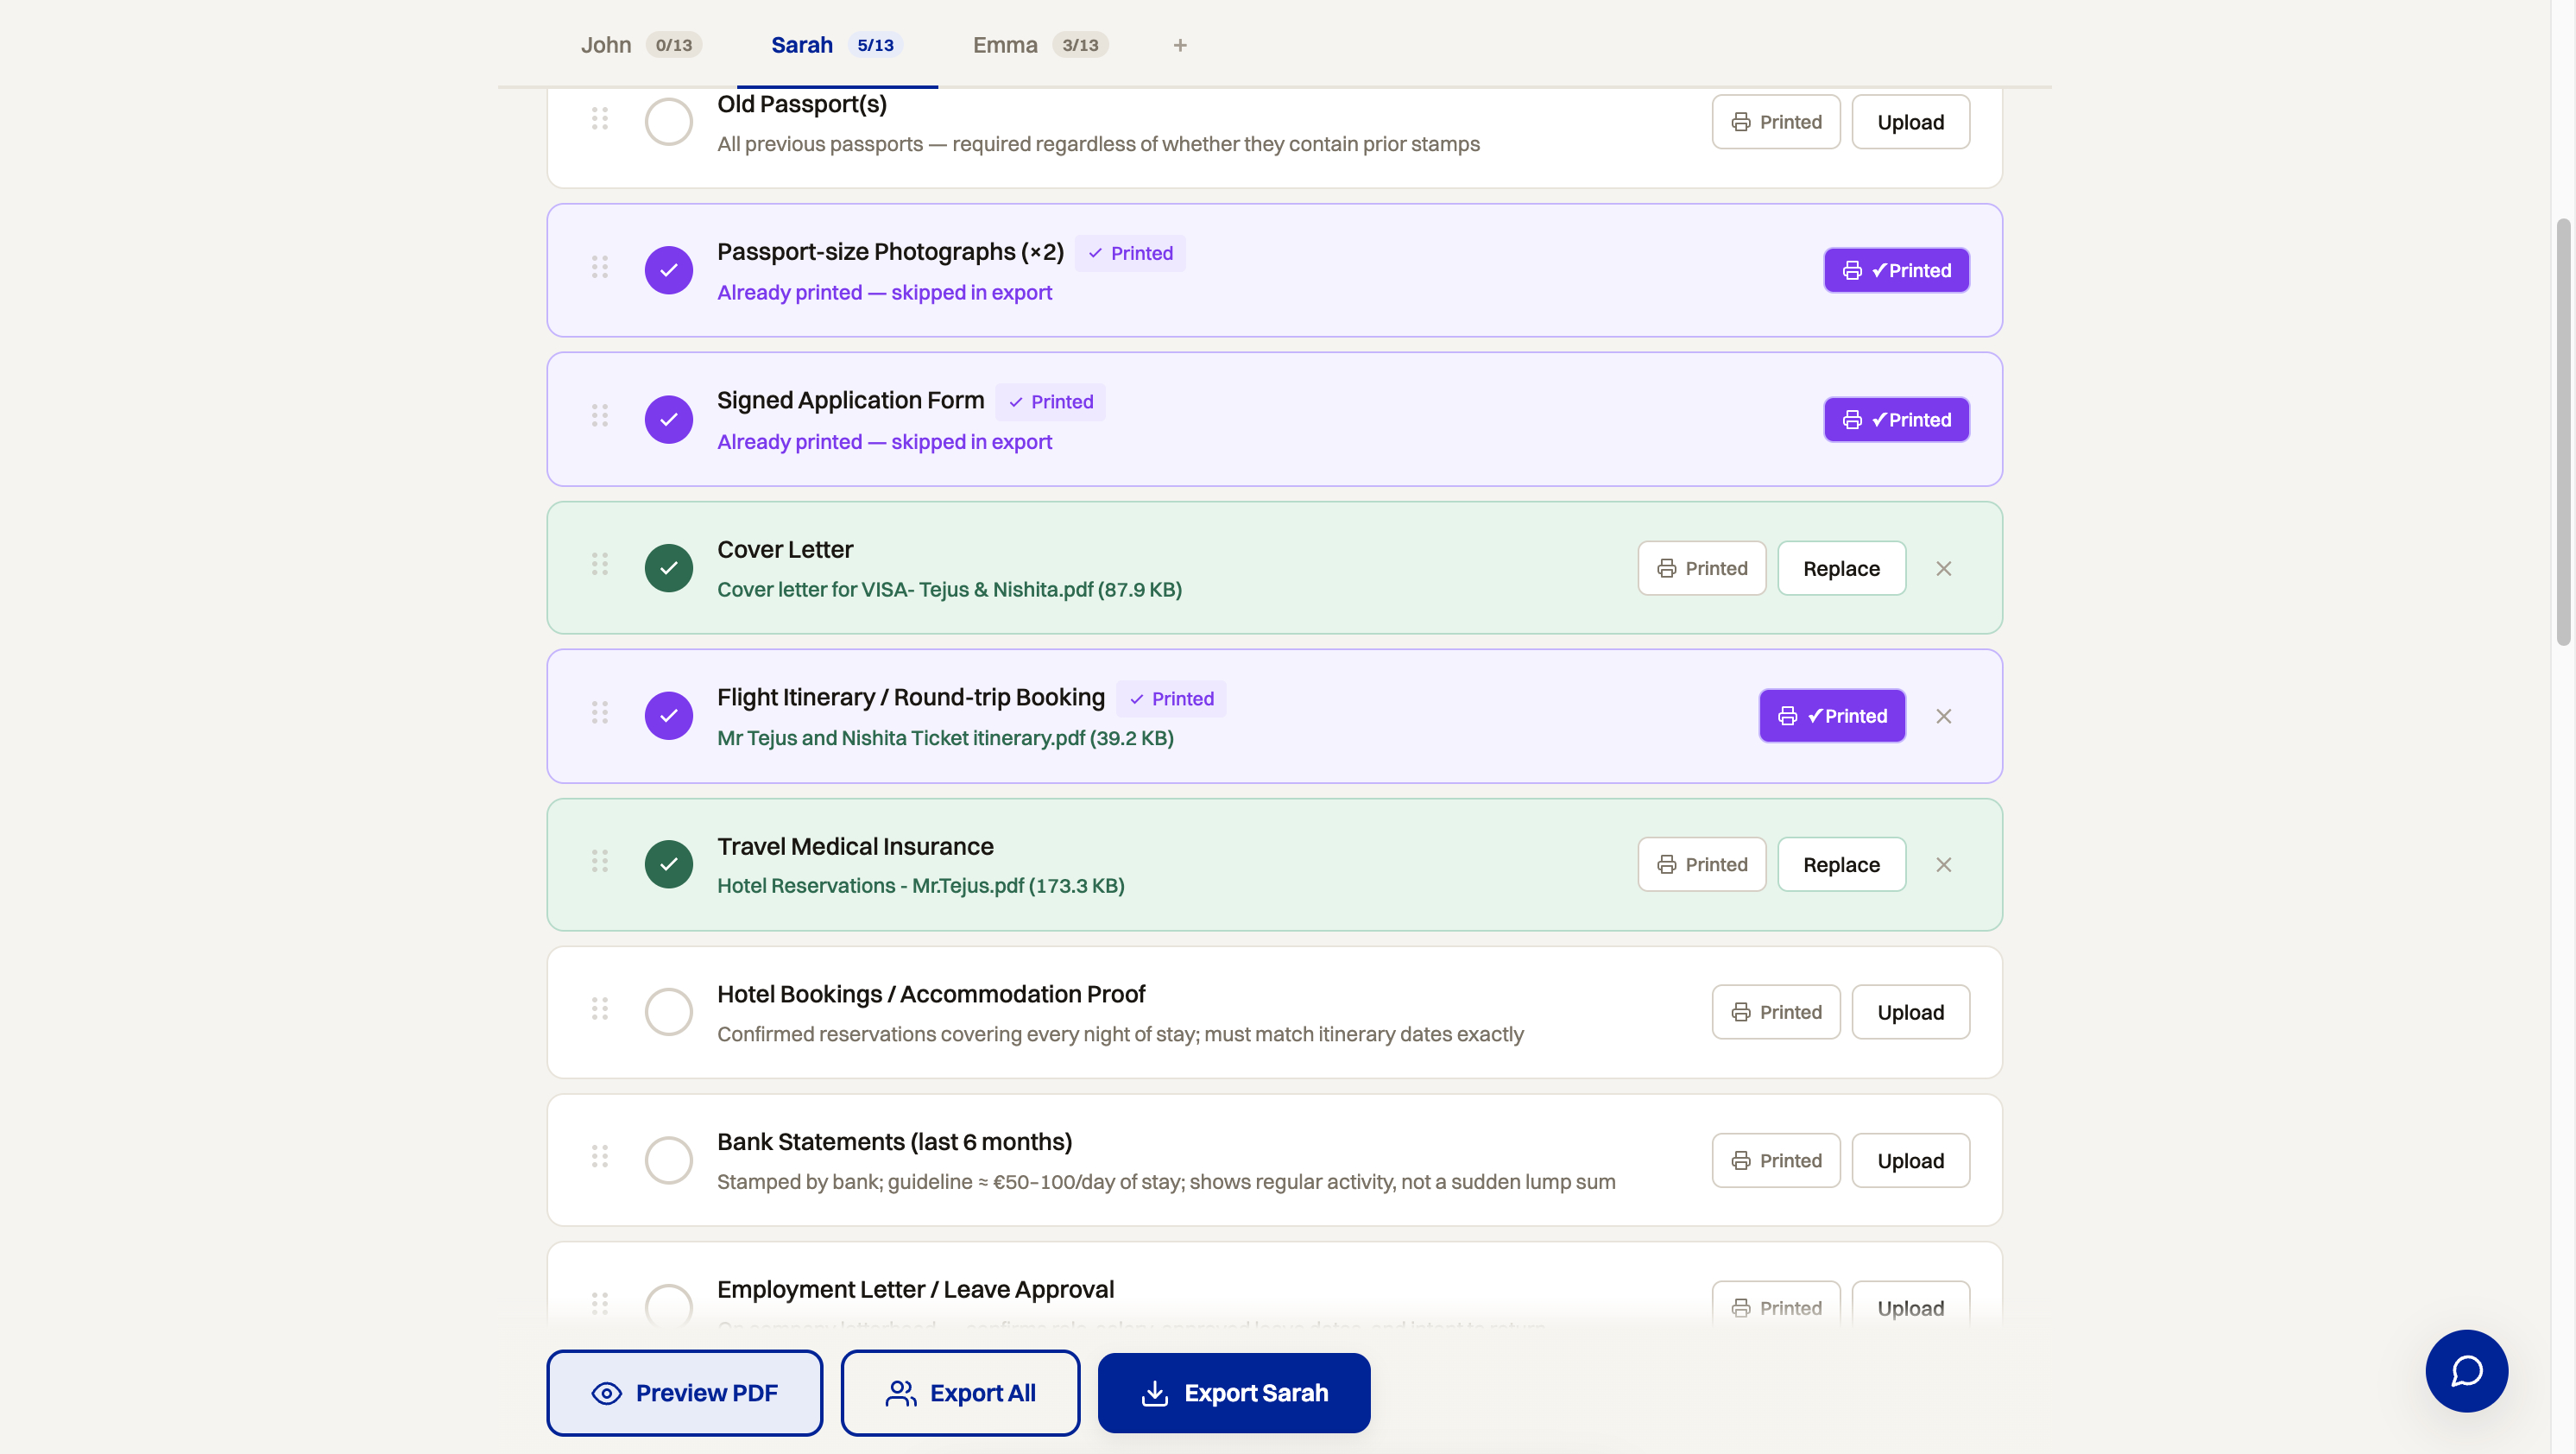Unmark Printed for Passport-size Photographs

pyautogui.click(x=1896, y=270)
